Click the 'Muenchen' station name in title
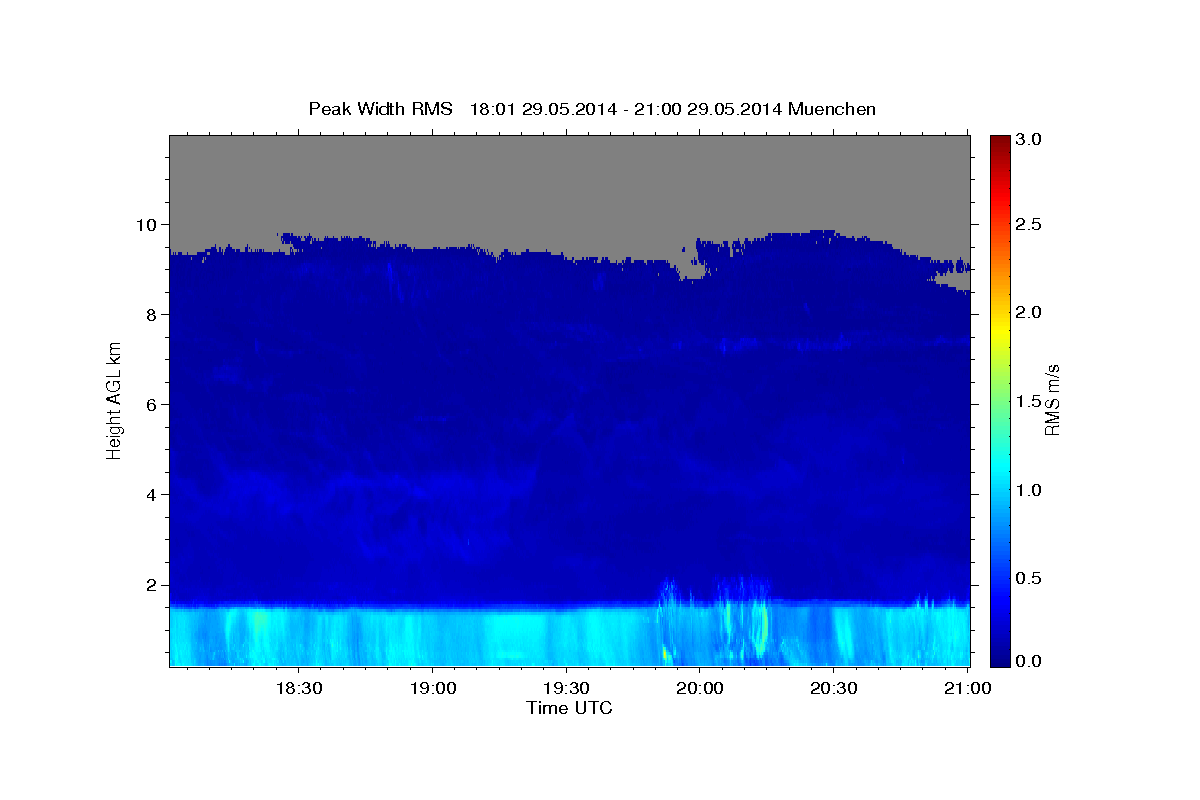Viewport: 1200px width, 800px height. (832, 109)
